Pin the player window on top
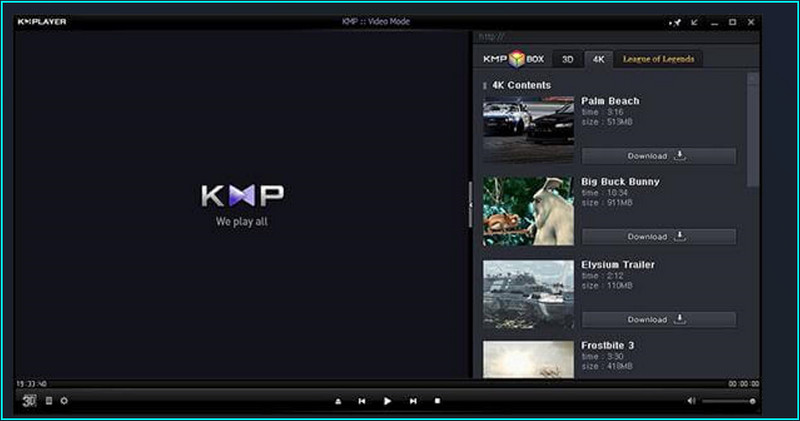800x421 pixels. click(x=675, y=22)
